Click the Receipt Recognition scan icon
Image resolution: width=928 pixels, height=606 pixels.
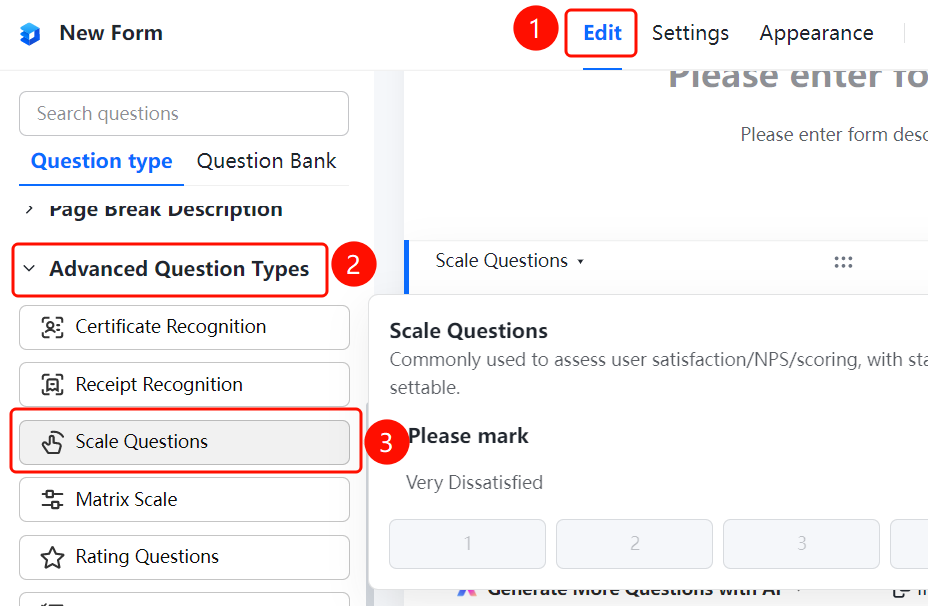pos(52,385)
